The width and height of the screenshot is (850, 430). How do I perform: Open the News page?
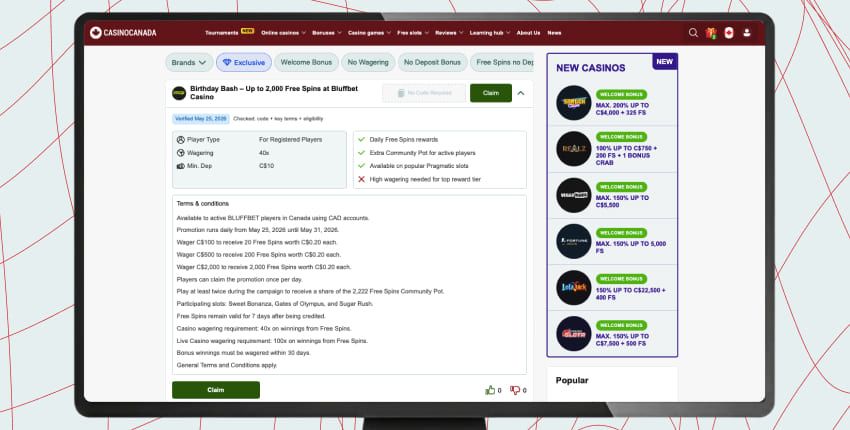[554, 33]
